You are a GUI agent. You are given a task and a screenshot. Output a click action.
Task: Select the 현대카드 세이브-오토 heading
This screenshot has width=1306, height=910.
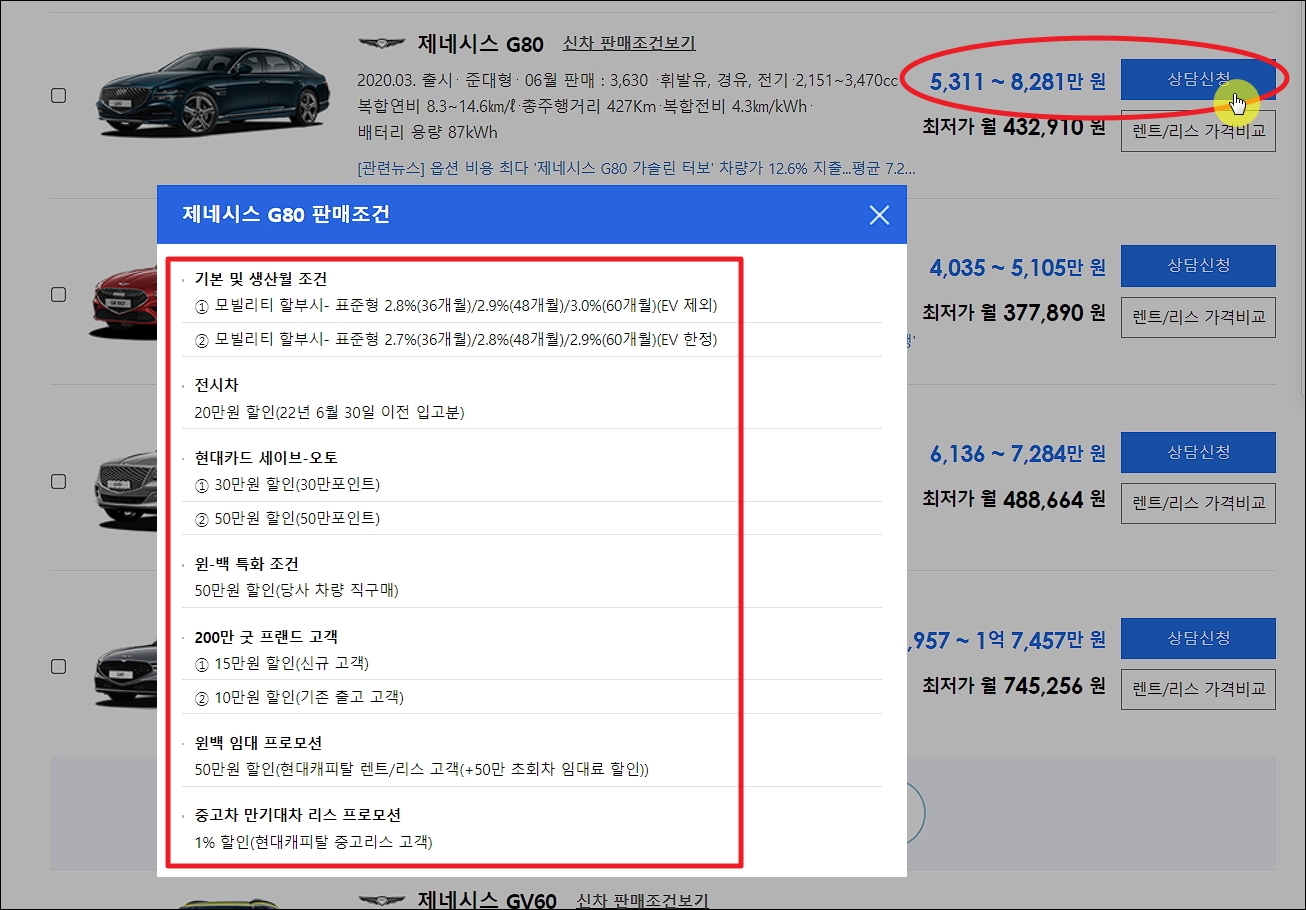[x=266, y=458]
